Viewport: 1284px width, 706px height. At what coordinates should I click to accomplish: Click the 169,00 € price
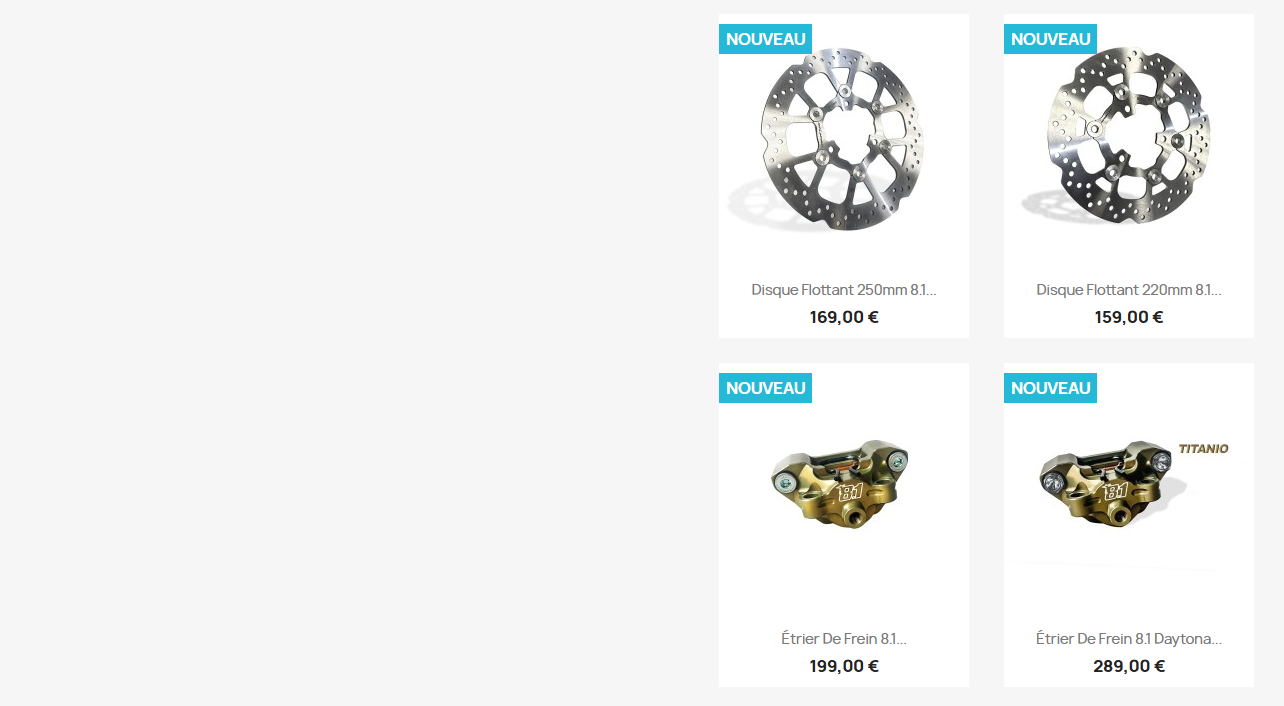click(x=844, y=317)
